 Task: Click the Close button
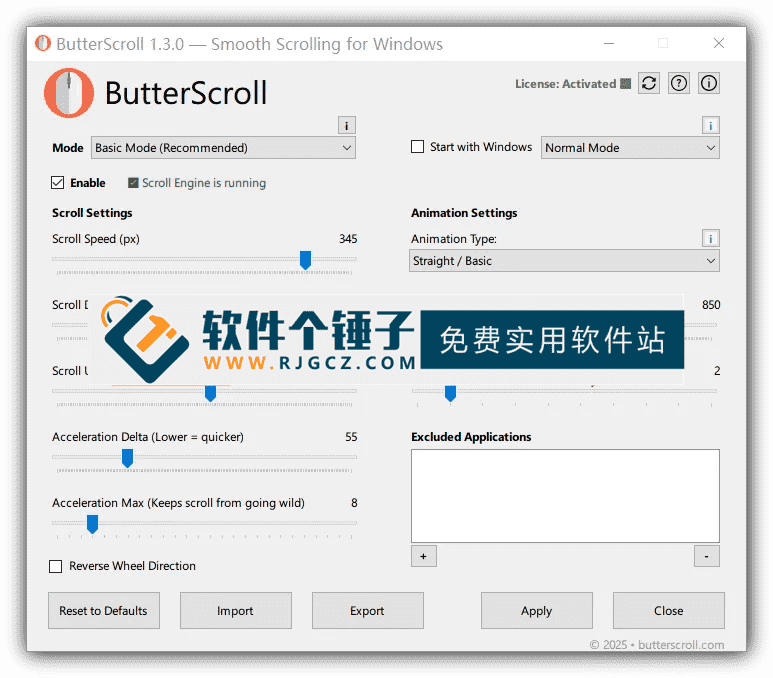(668, 610)
